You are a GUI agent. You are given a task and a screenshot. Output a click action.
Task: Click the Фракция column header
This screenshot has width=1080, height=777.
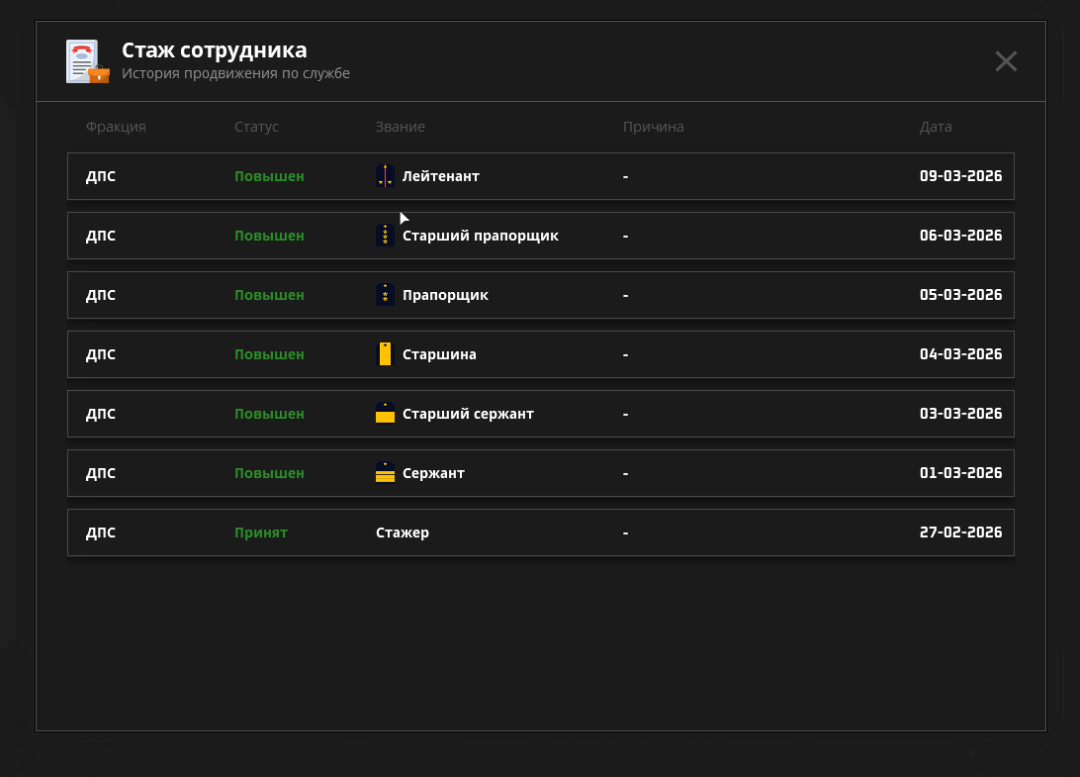click(x=116, y=127)
